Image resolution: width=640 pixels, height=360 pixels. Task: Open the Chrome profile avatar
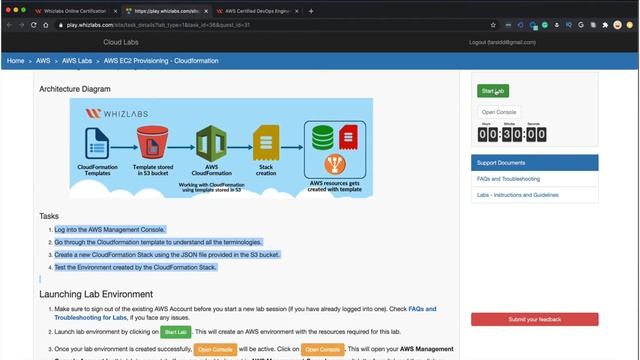[618, 25]
